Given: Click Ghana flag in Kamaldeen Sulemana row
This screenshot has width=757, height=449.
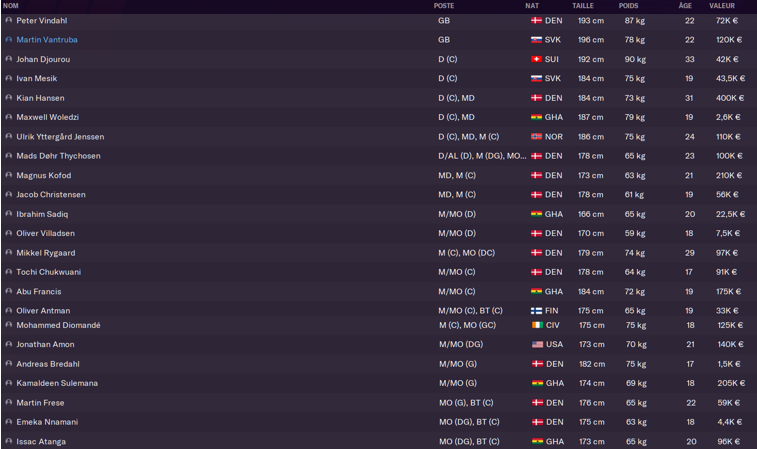Looking at the screenshot, I should [537, 383].
